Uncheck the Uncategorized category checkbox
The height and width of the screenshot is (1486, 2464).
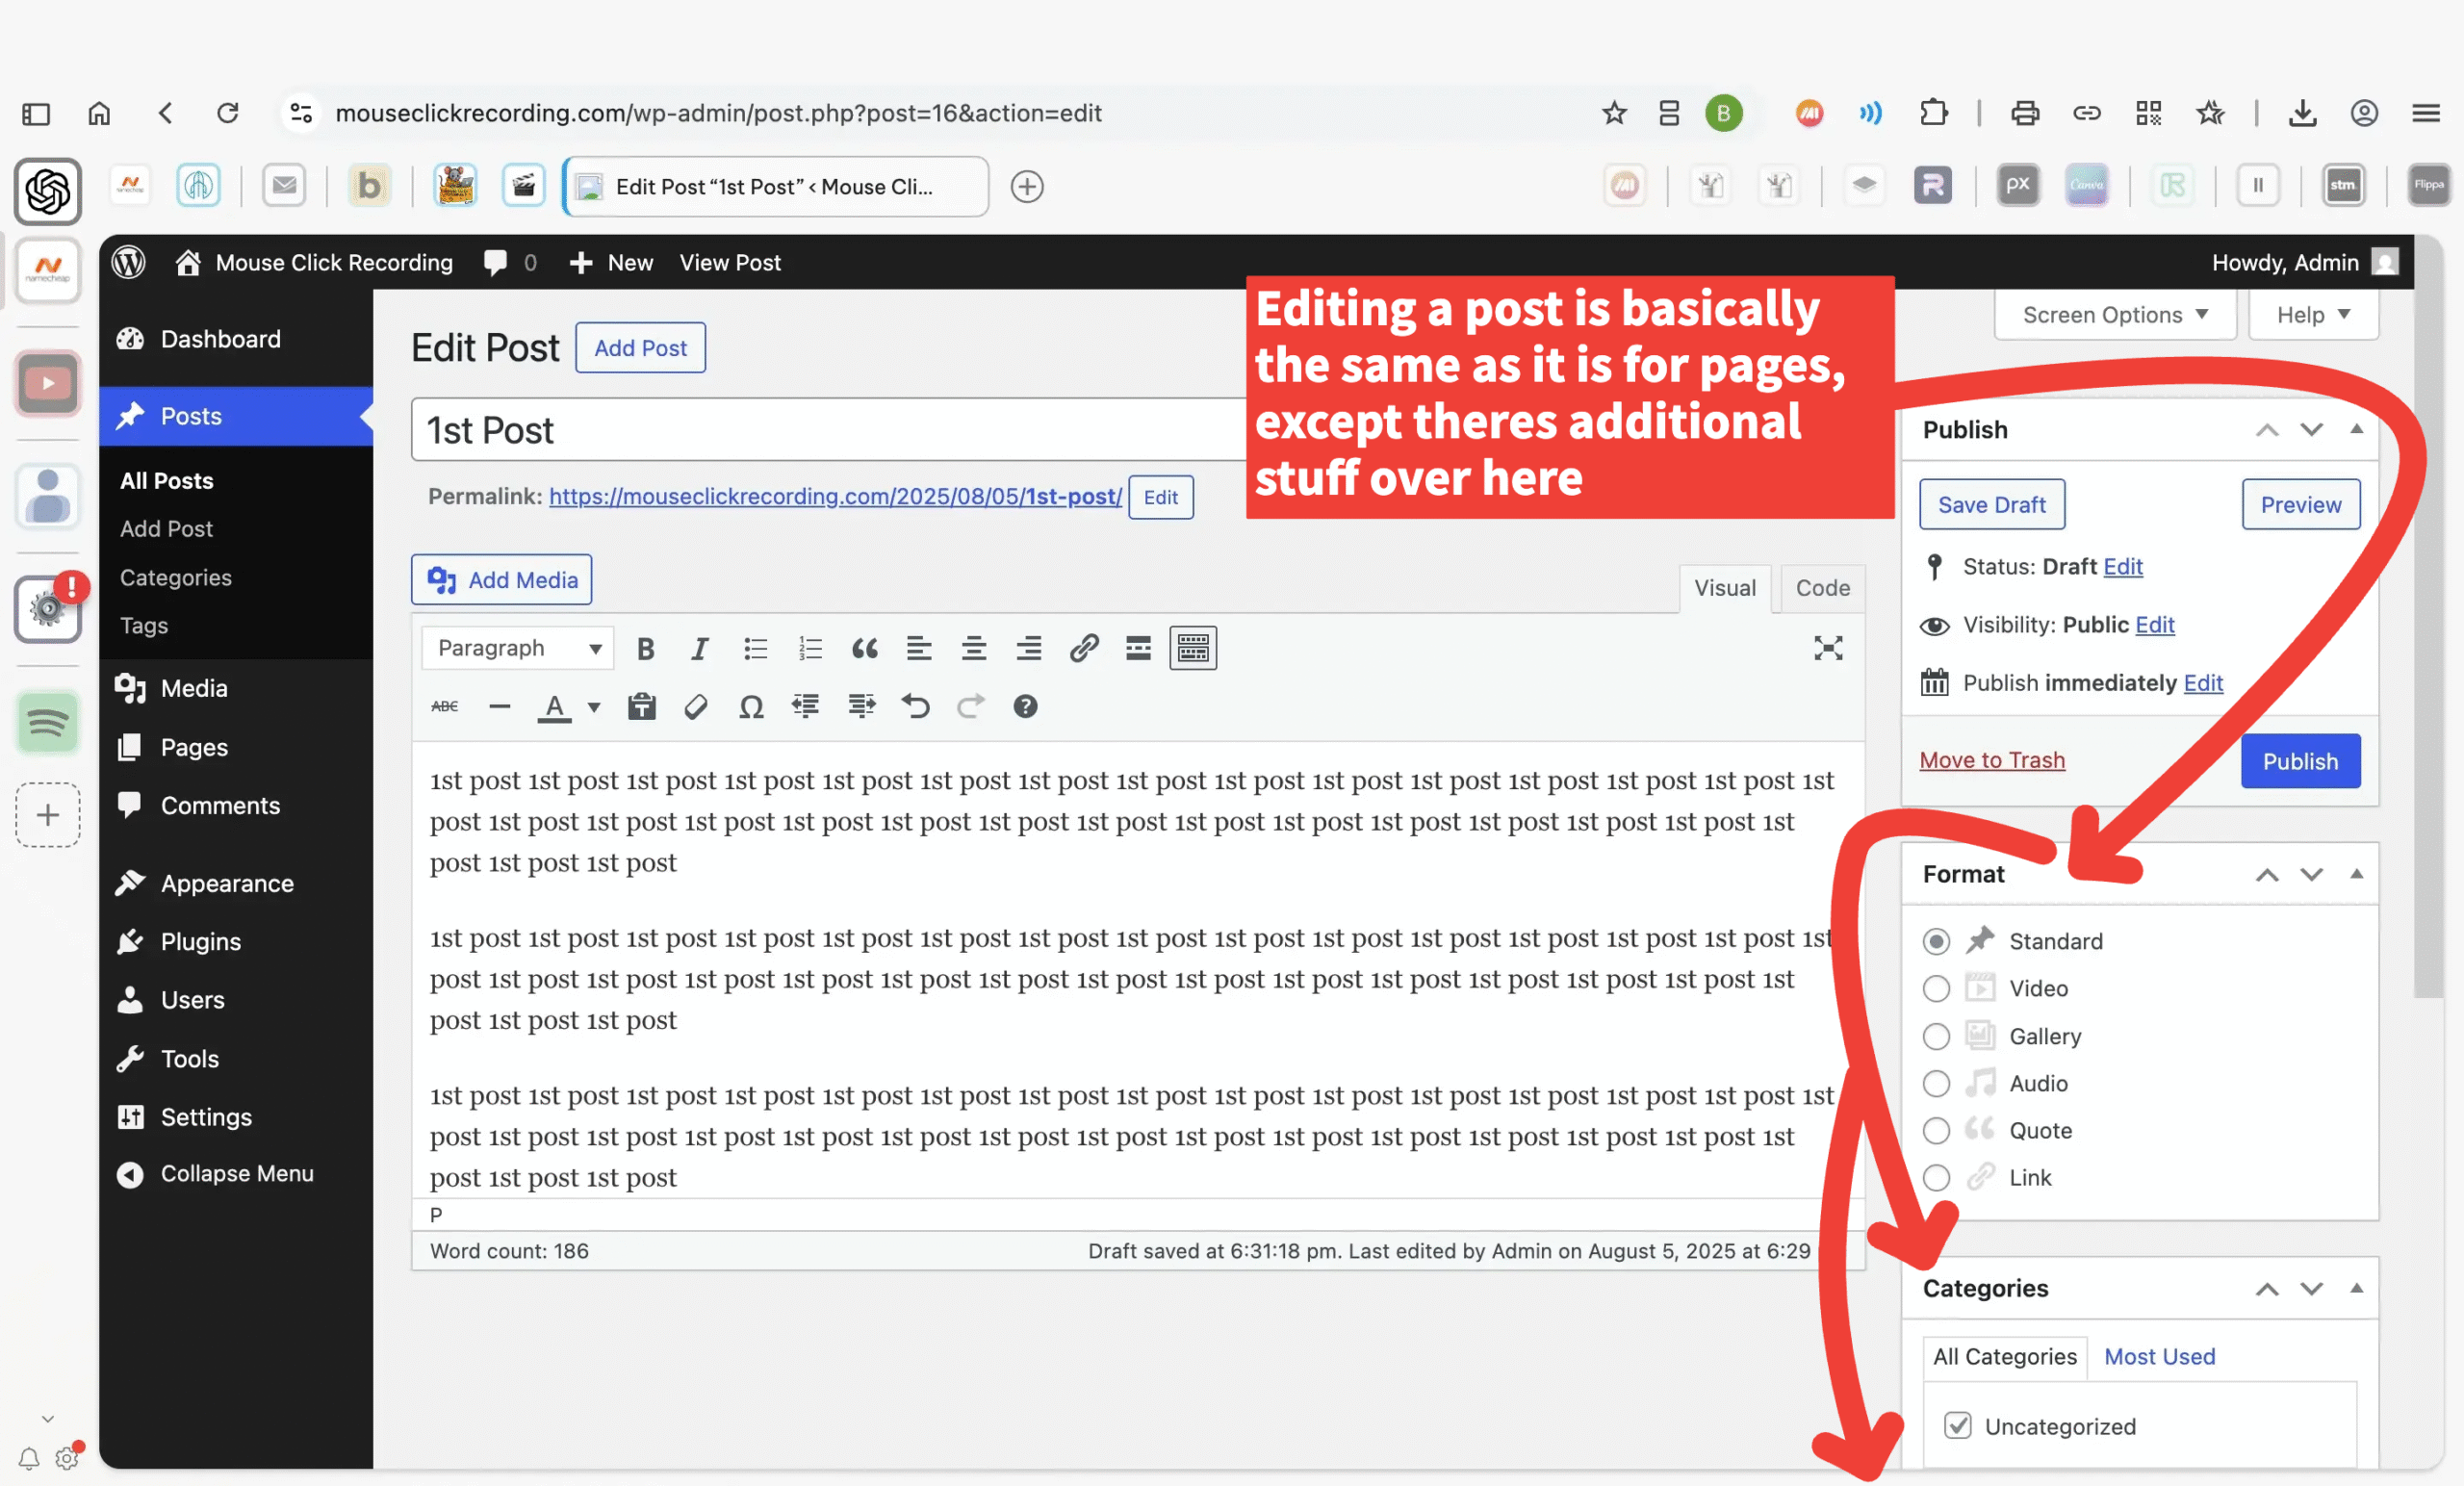click(1957, 1426)
